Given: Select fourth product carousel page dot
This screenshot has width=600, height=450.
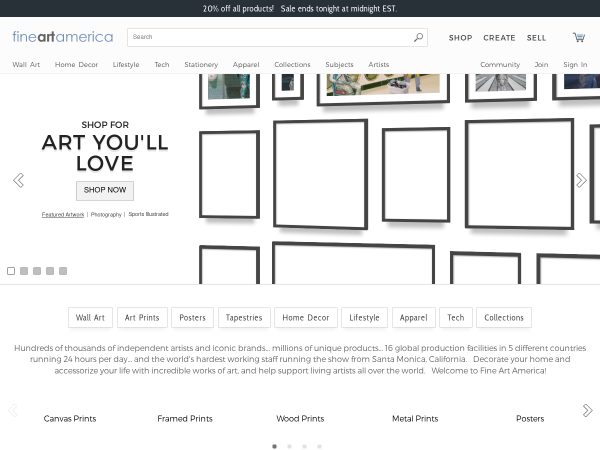Looking at the screenshot, I should point(319,446).
